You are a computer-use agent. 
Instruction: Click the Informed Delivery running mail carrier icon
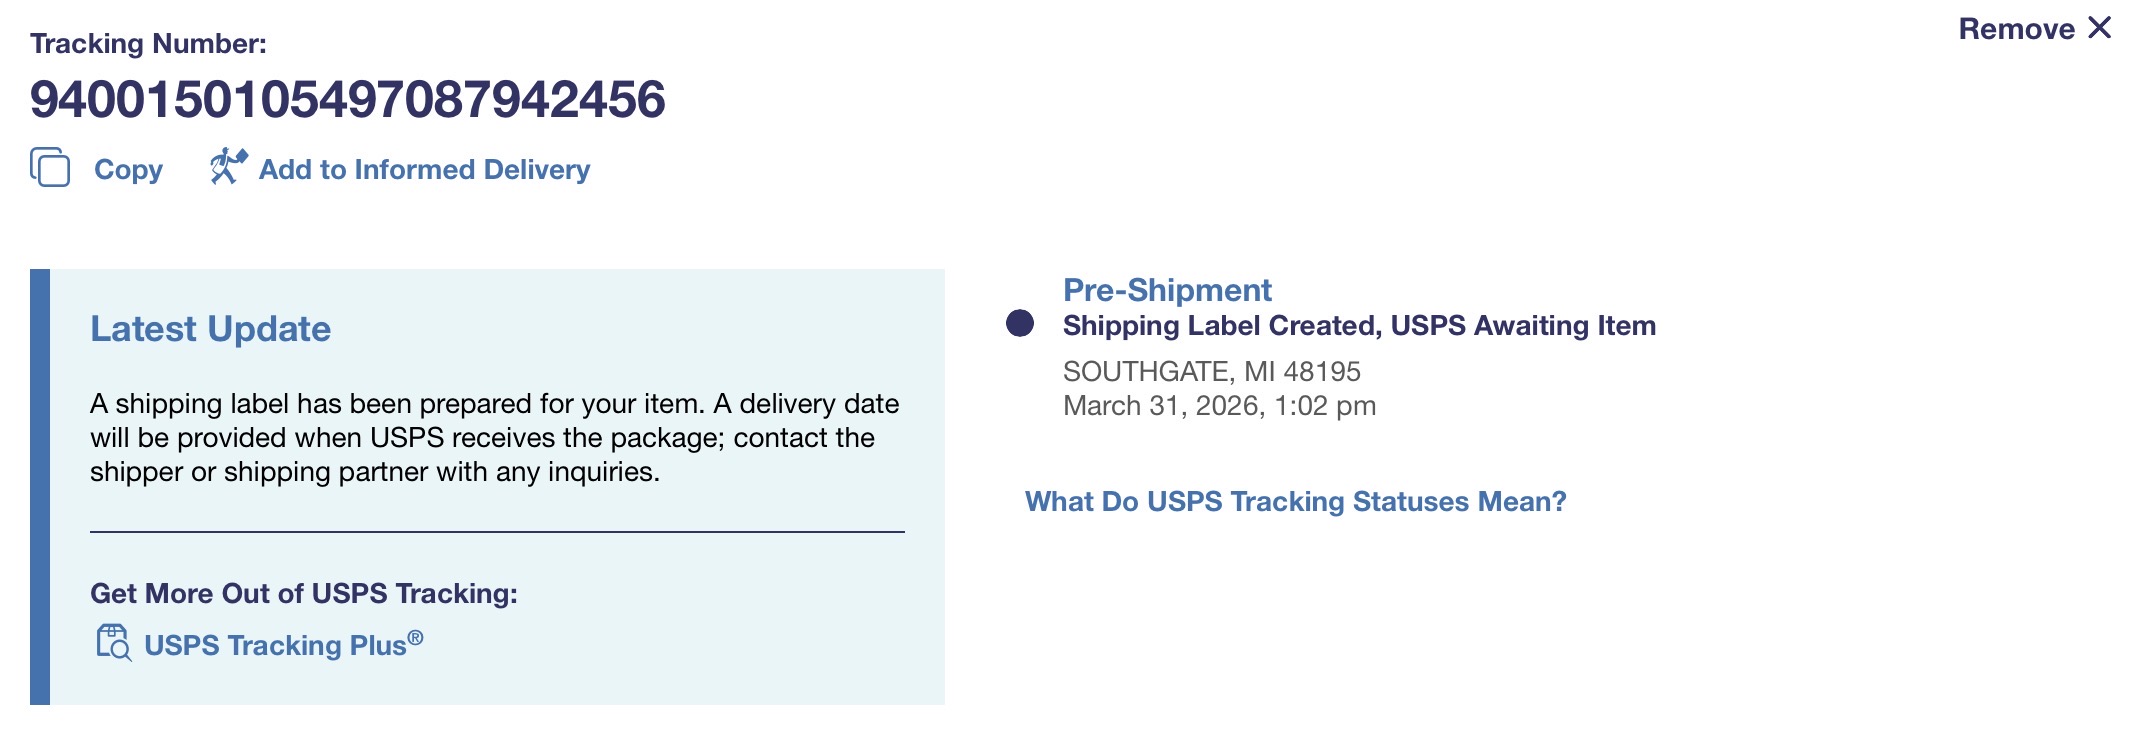(227, 166)
